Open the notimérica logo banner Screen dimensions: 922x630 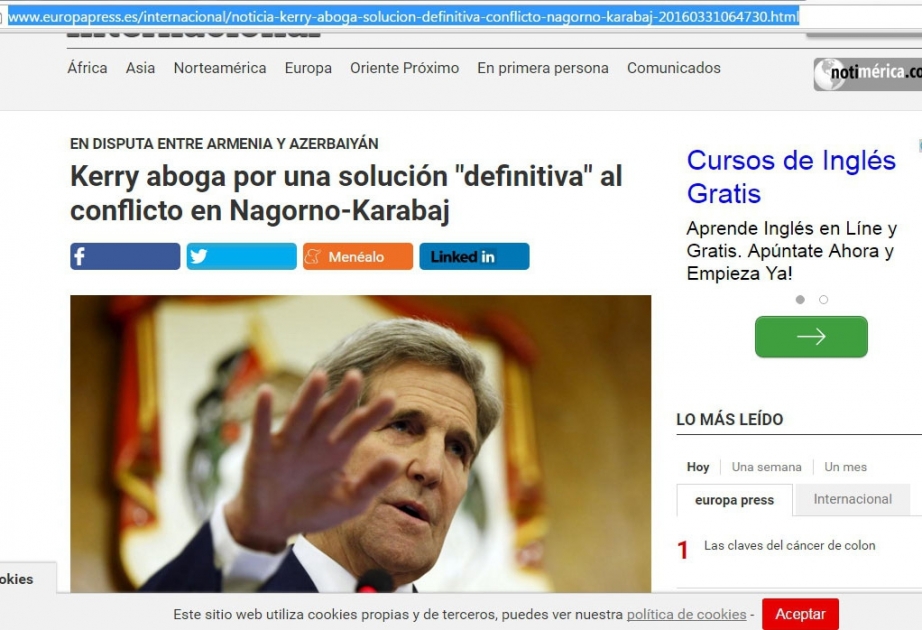(868, 74)
